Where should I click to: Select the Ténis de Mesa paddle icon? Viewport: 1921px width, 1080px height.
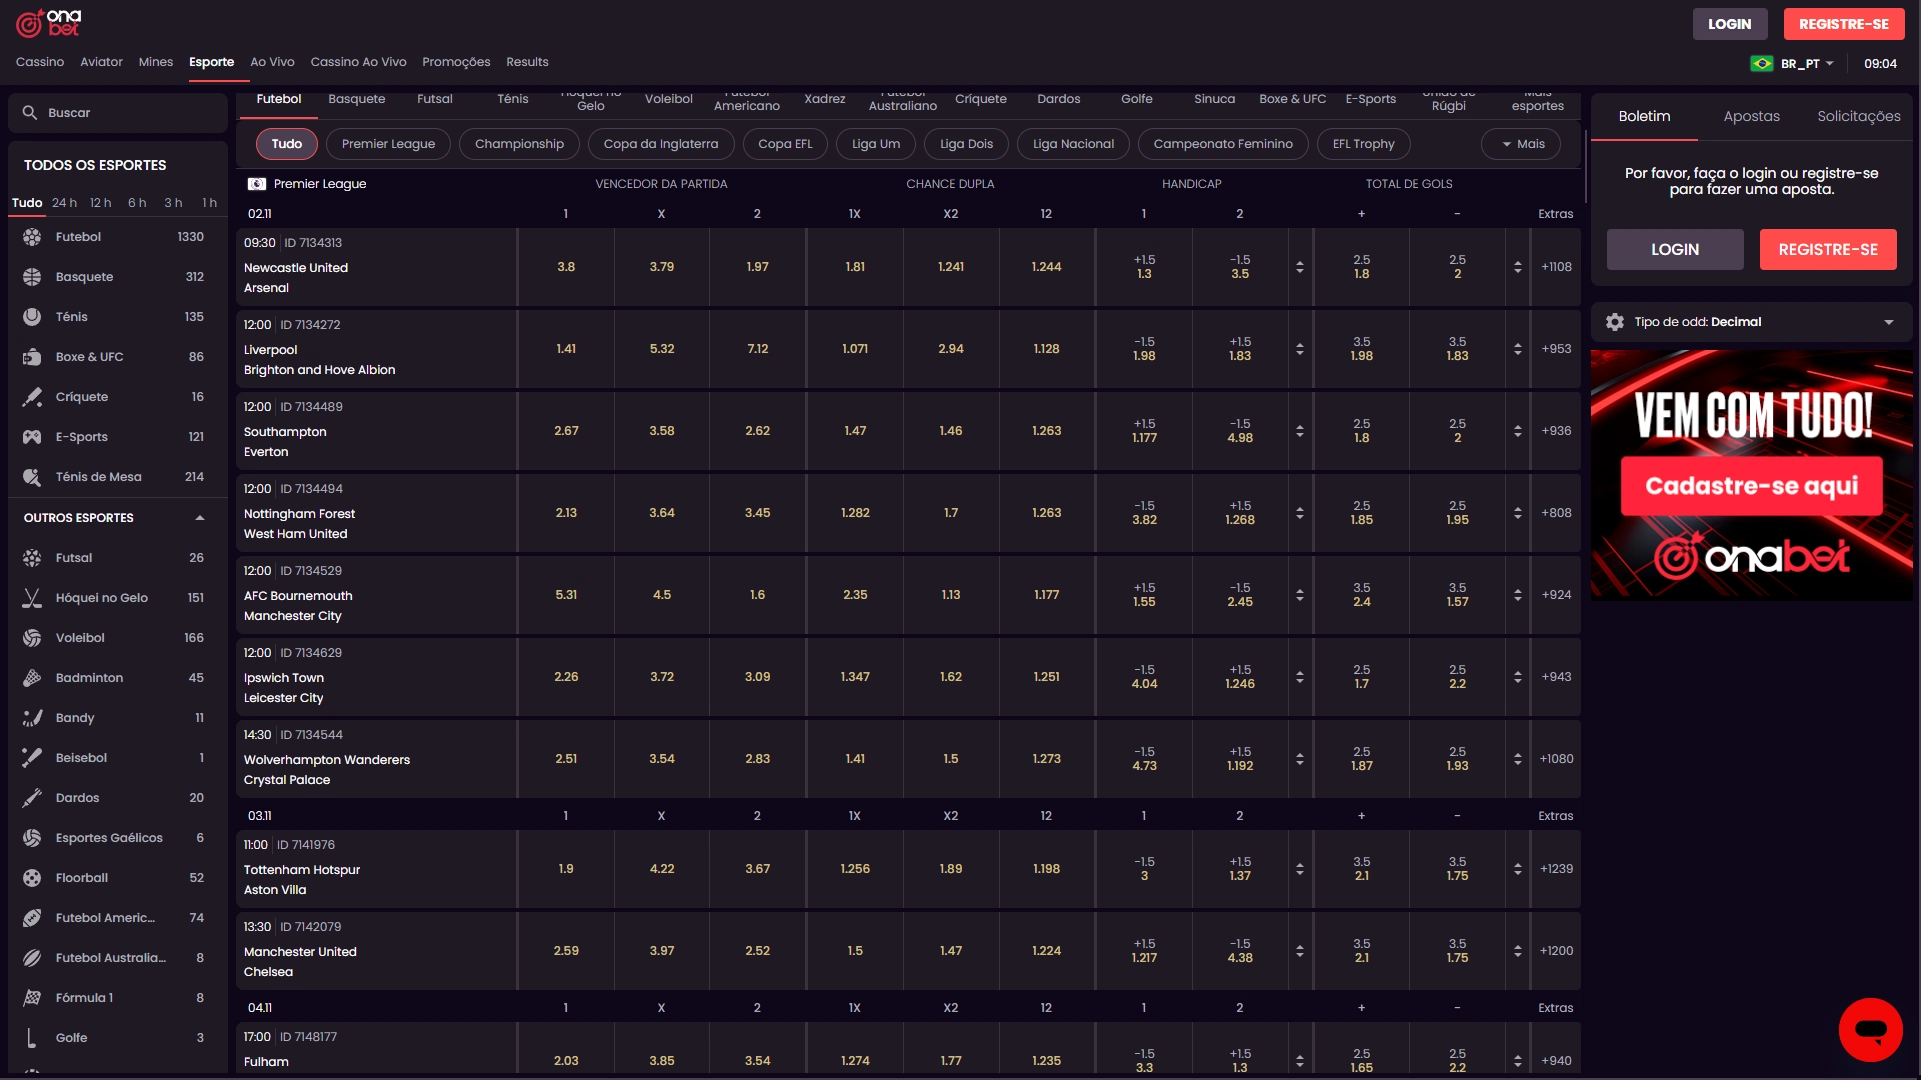(x=32, y=477)
